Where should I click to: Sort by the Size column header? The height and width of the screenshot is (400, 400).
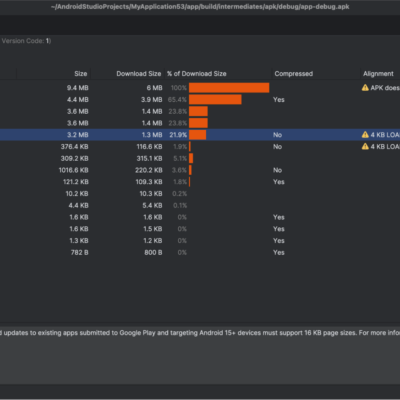[81, 74]
